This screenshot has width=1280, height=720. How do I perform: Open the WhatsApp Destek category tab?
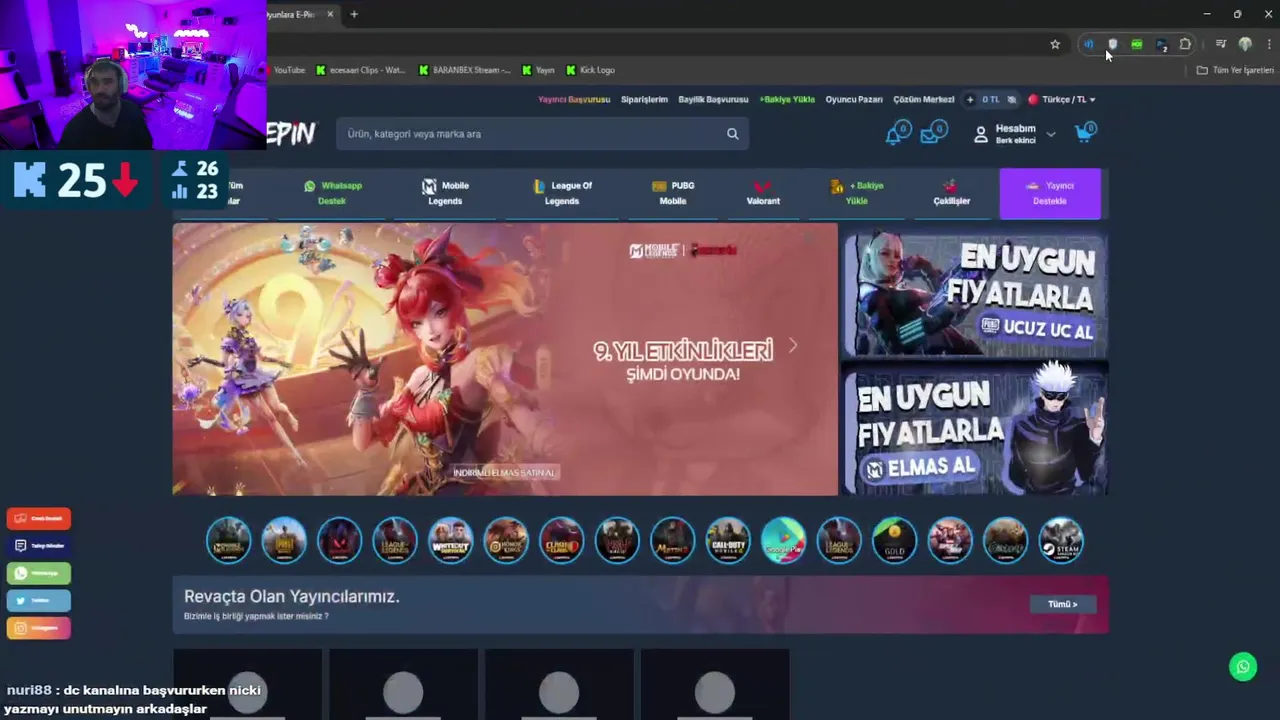click(333, 193)
